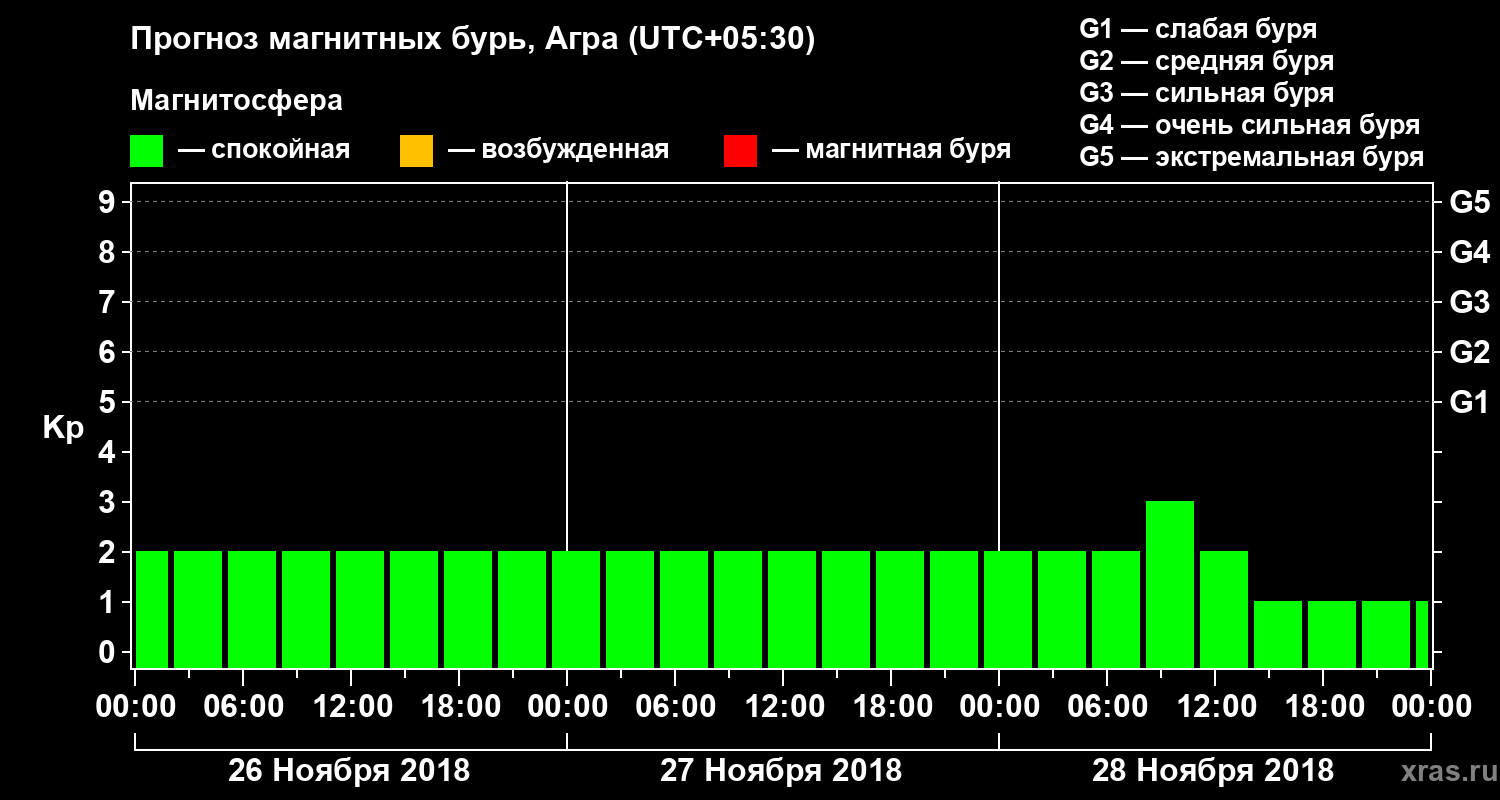Click the red 'магнитная буря' legend swatch
This screenshot has width=1500, height=800.
tap(740, 151)
